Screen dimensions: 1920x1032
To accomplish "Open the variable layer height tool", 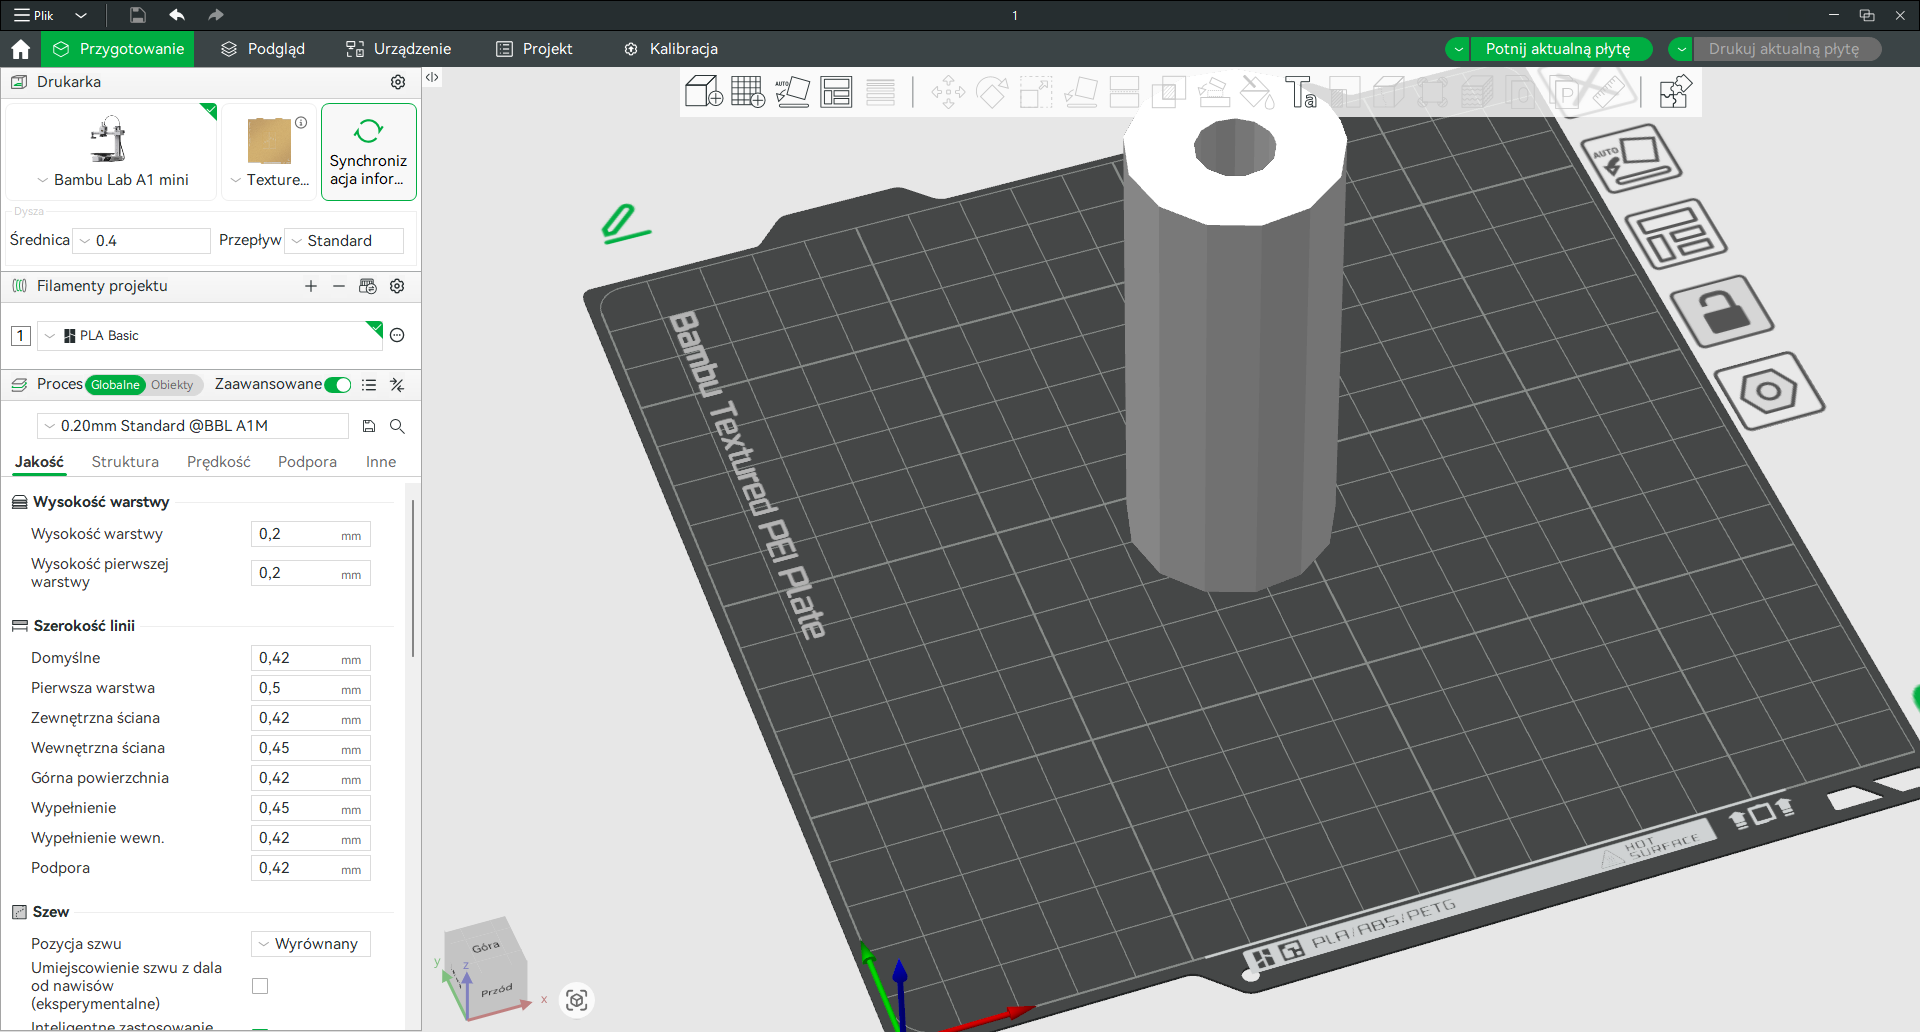I will [880, 92].
